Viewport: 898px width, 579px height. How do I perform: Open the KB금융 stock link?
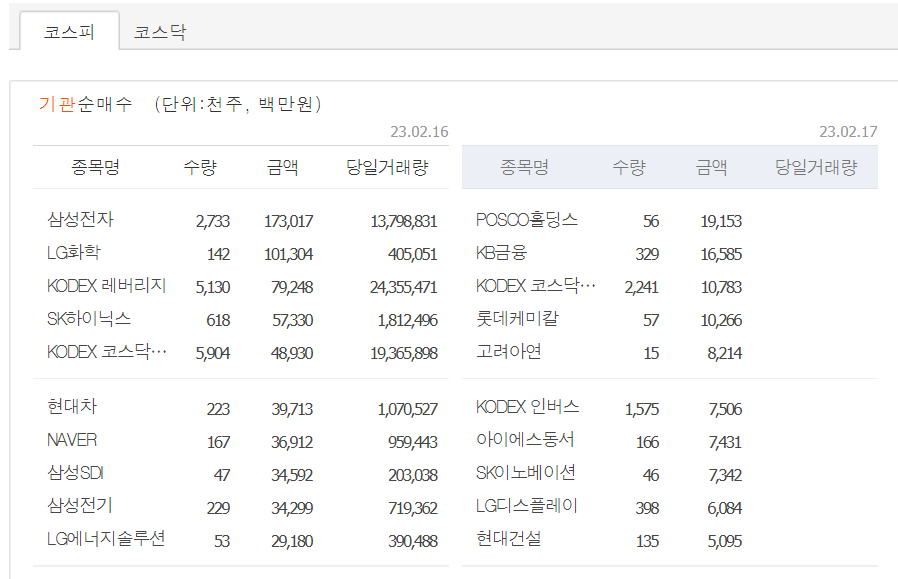coord(501,253)
